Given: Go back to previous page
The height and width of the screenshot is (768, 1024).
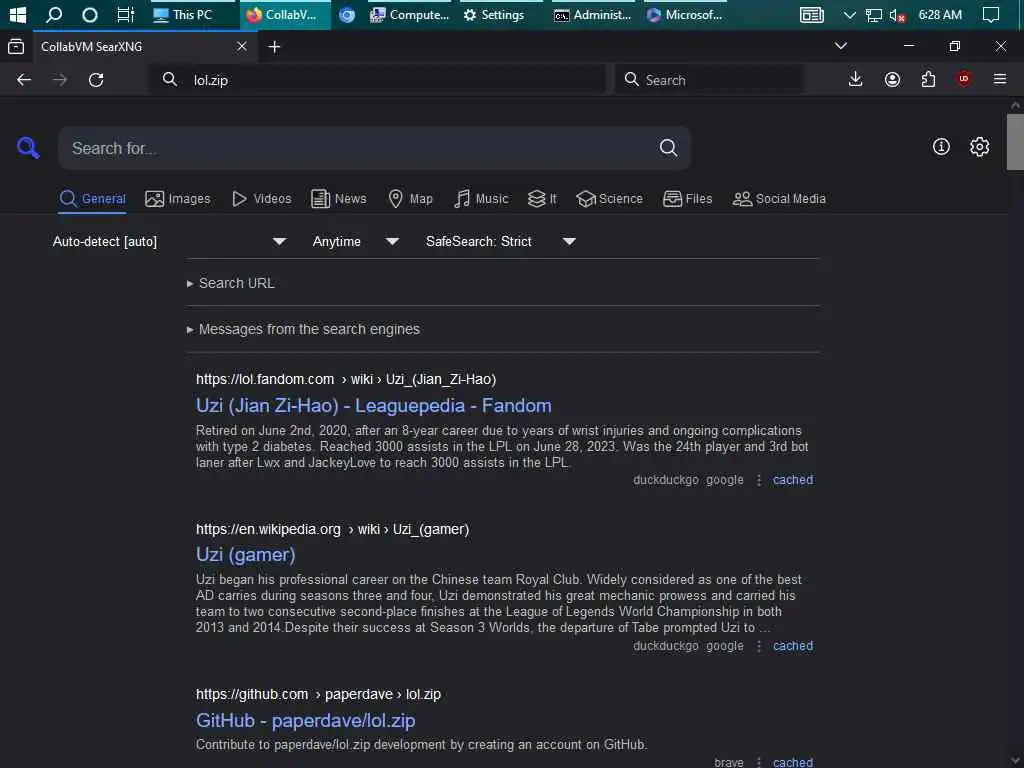Looking at the screenshot, I should pyautogui.click(x=24, y=80).
